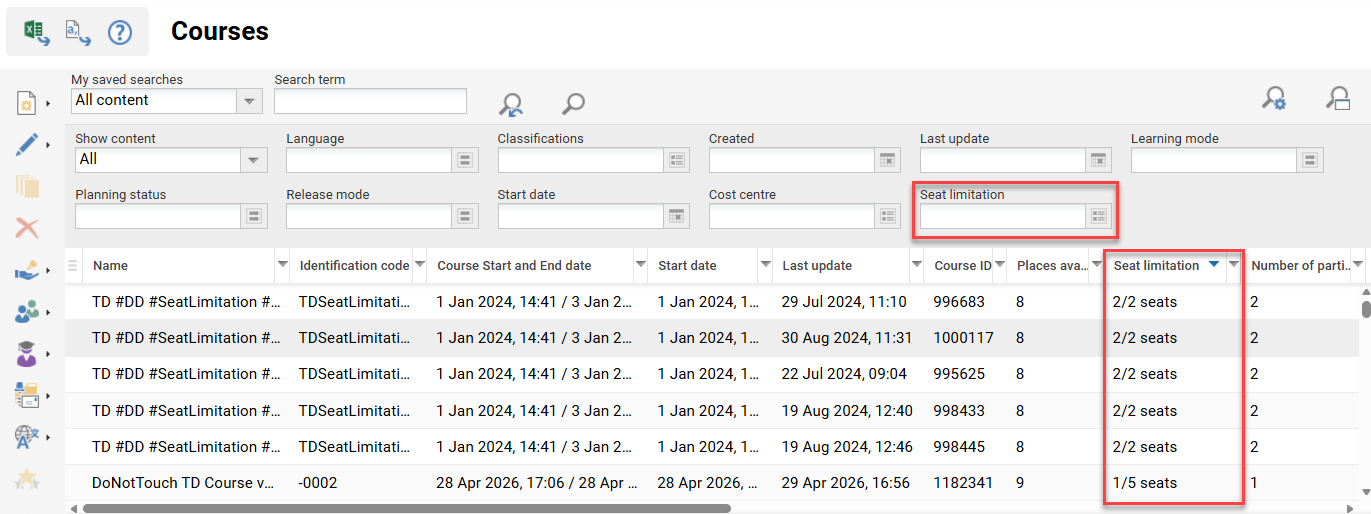Sort by Last update column header

click(x=817, y=266)
